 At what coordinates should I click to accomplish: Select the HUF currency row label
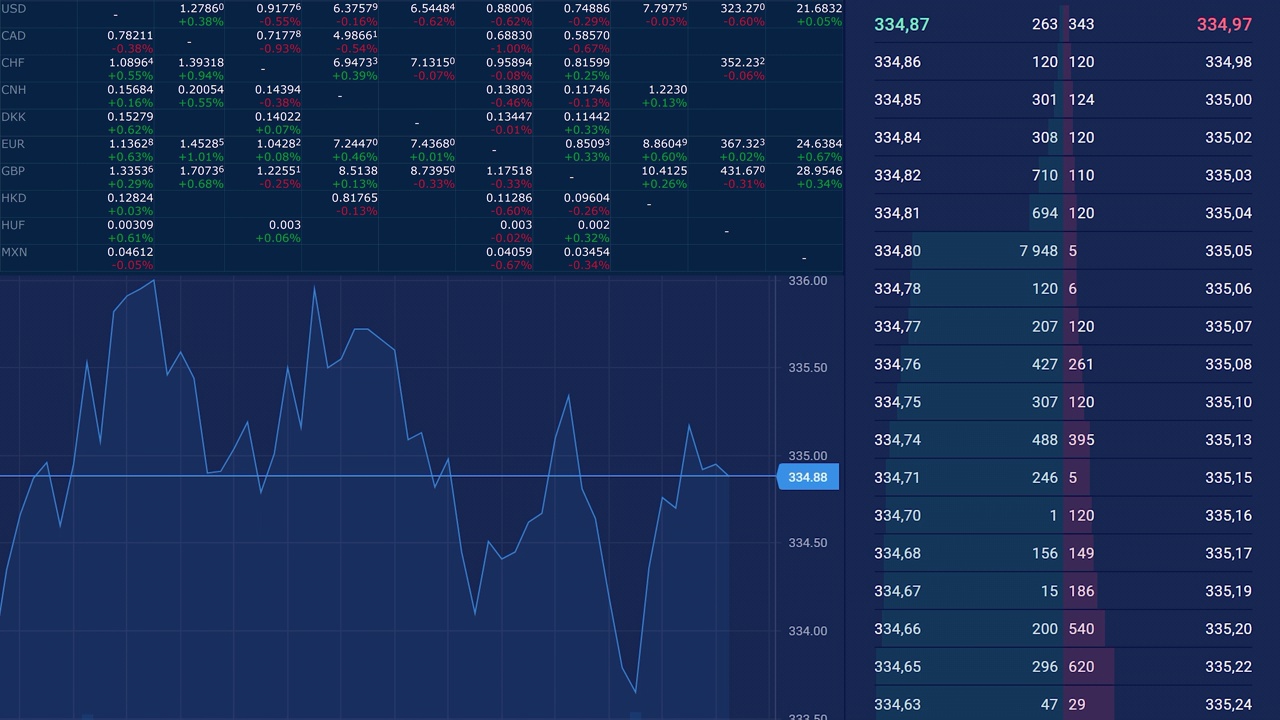pos(13,224)
